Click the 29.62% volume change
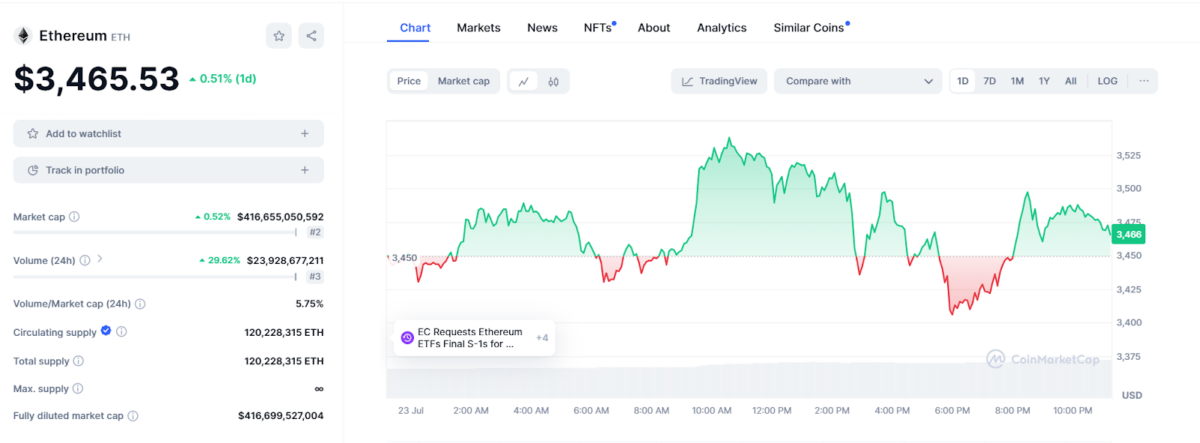The image size is (1200, 443). pyautogui.click(x=220, y=260)
